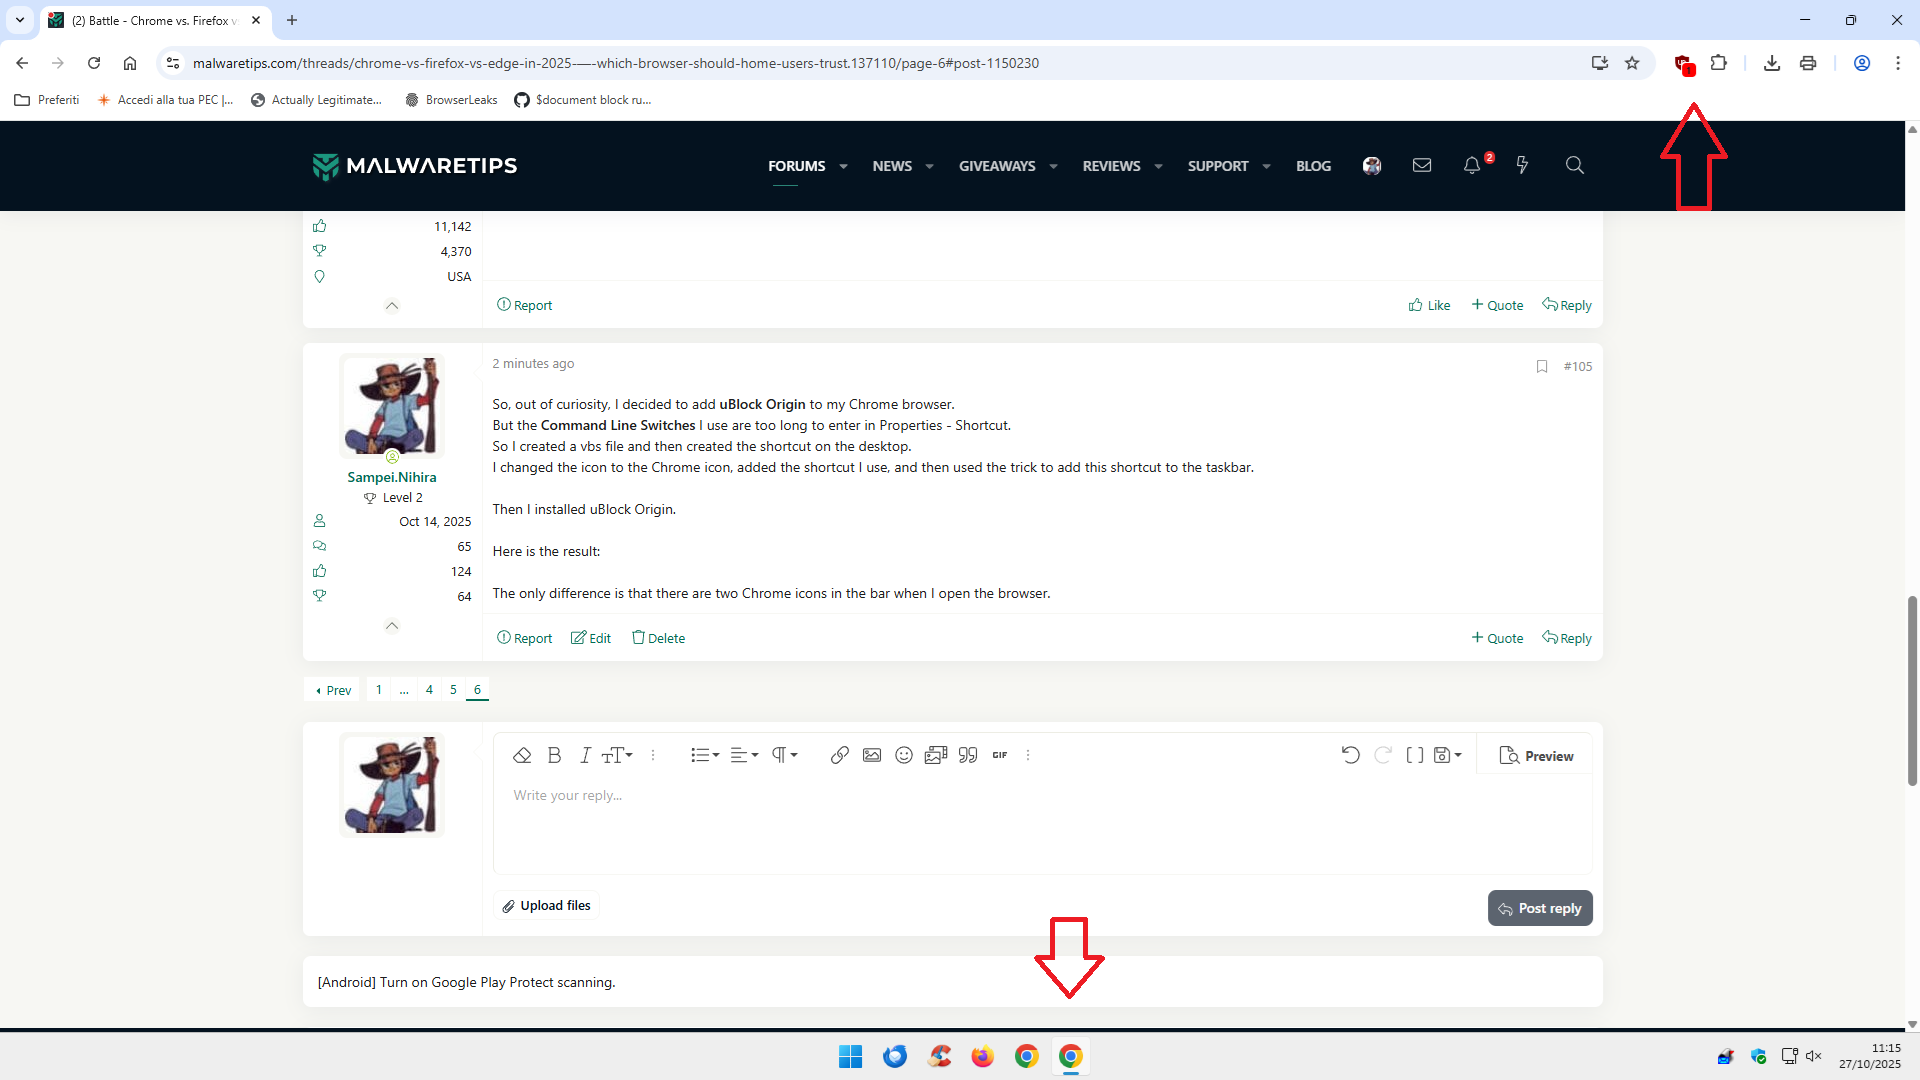Open the forum search magnifier icon

tap(1575, 165)
